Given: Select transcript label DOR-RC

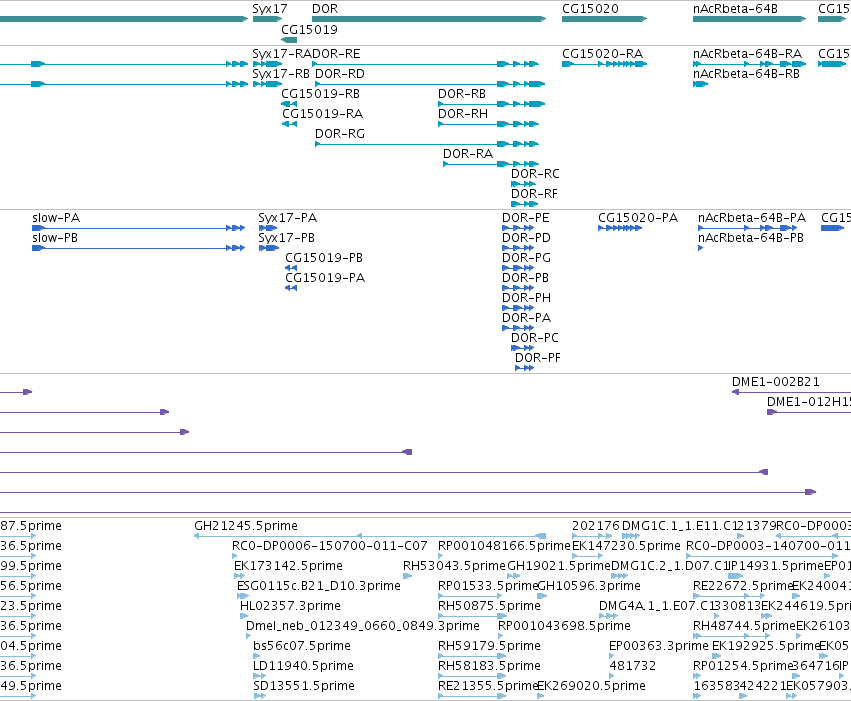Looking at the screenshot, I should pos(535,174).
